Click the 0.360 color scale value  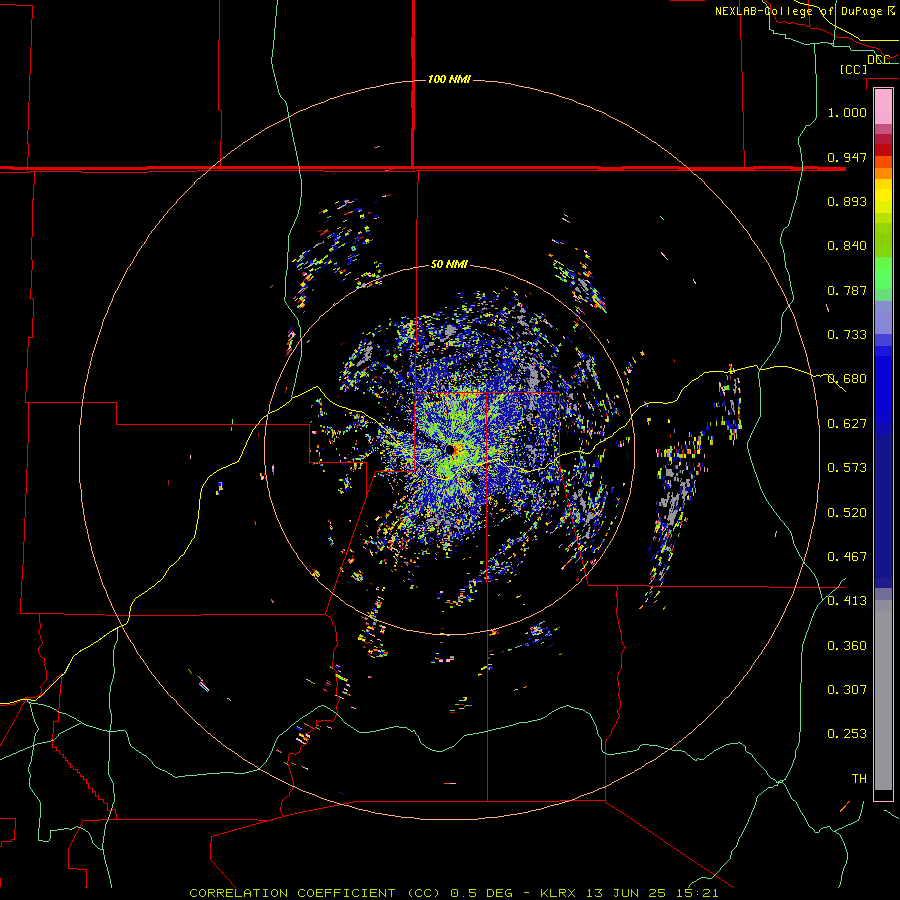click(847, 646)
